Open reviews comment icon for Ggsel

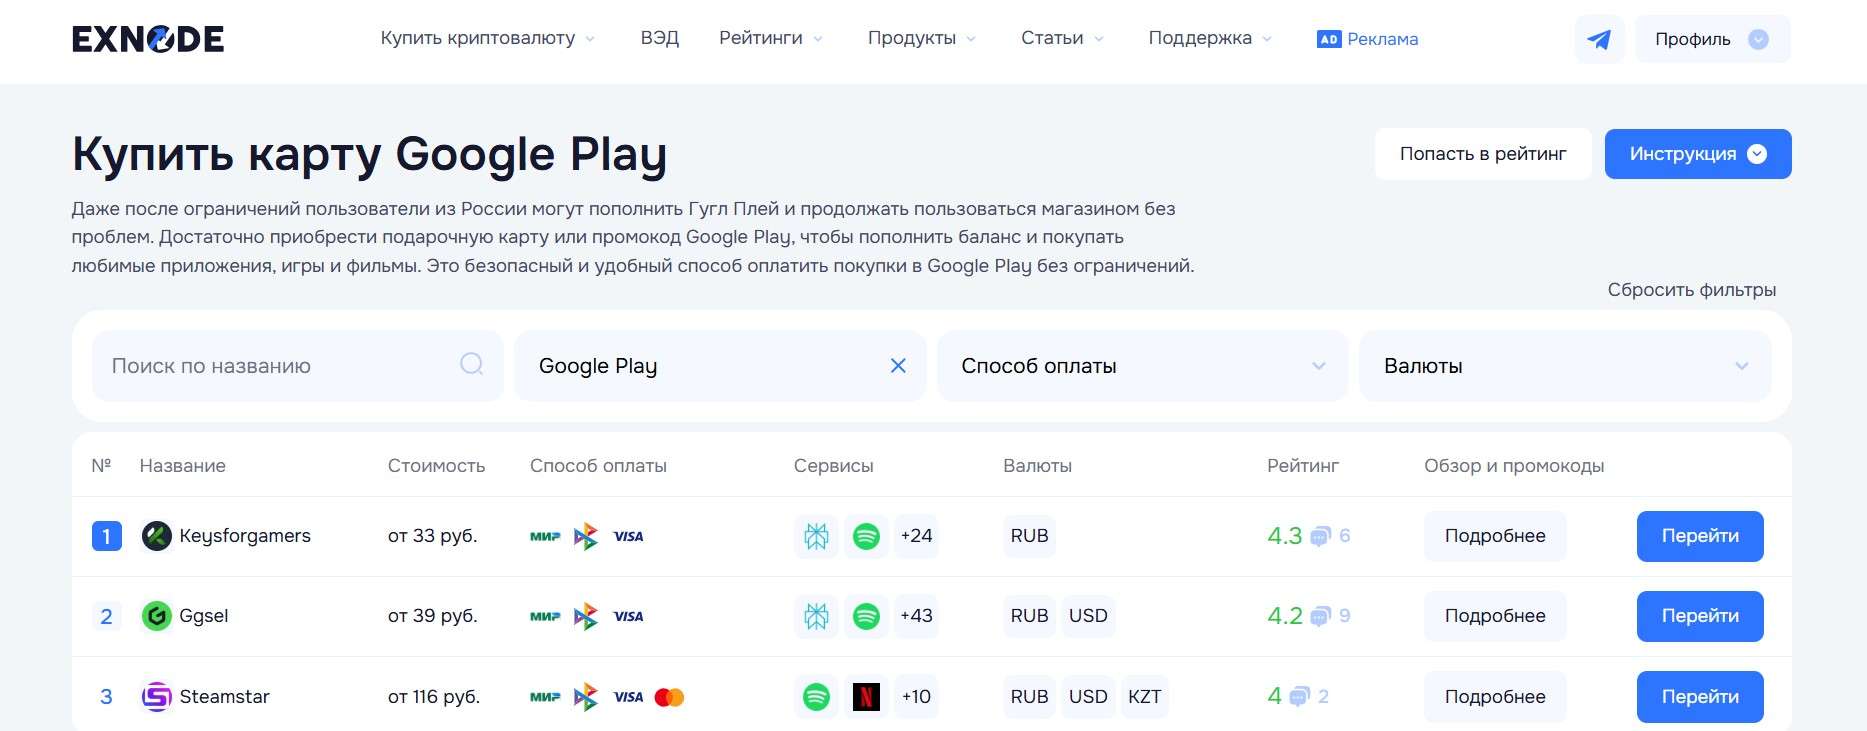coord(1320,616)
